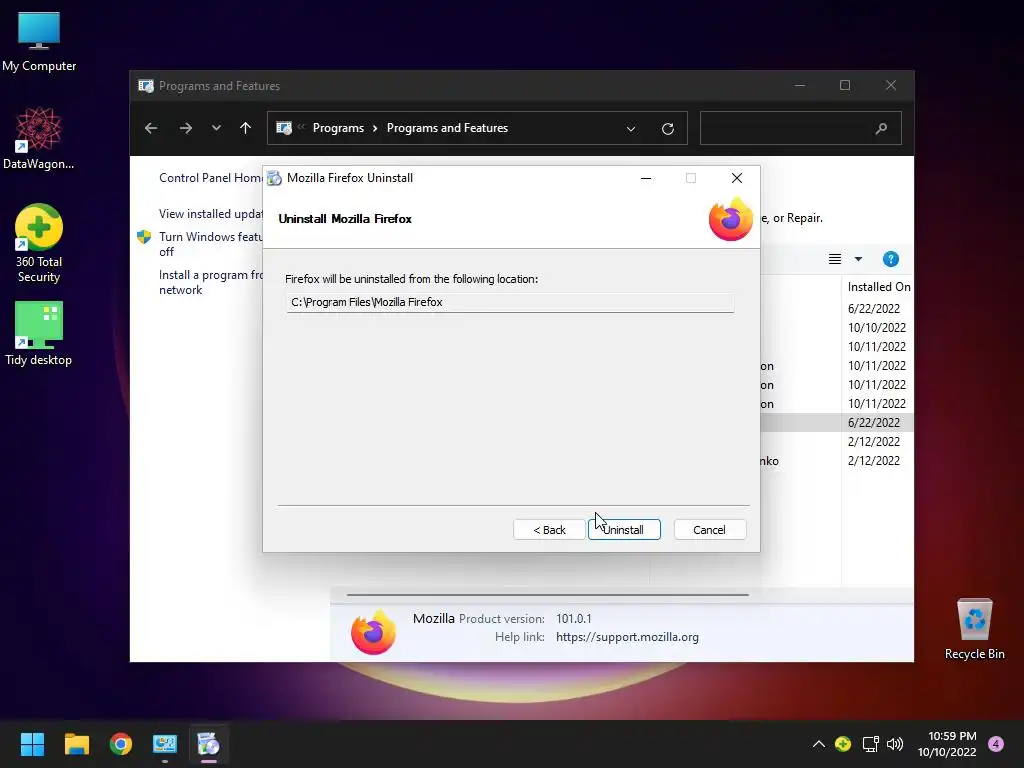Image resolution: width=1024 pixels, height=768 pixels.
Task: Go back in Programs and Features navigation
Action: [151, 128]
